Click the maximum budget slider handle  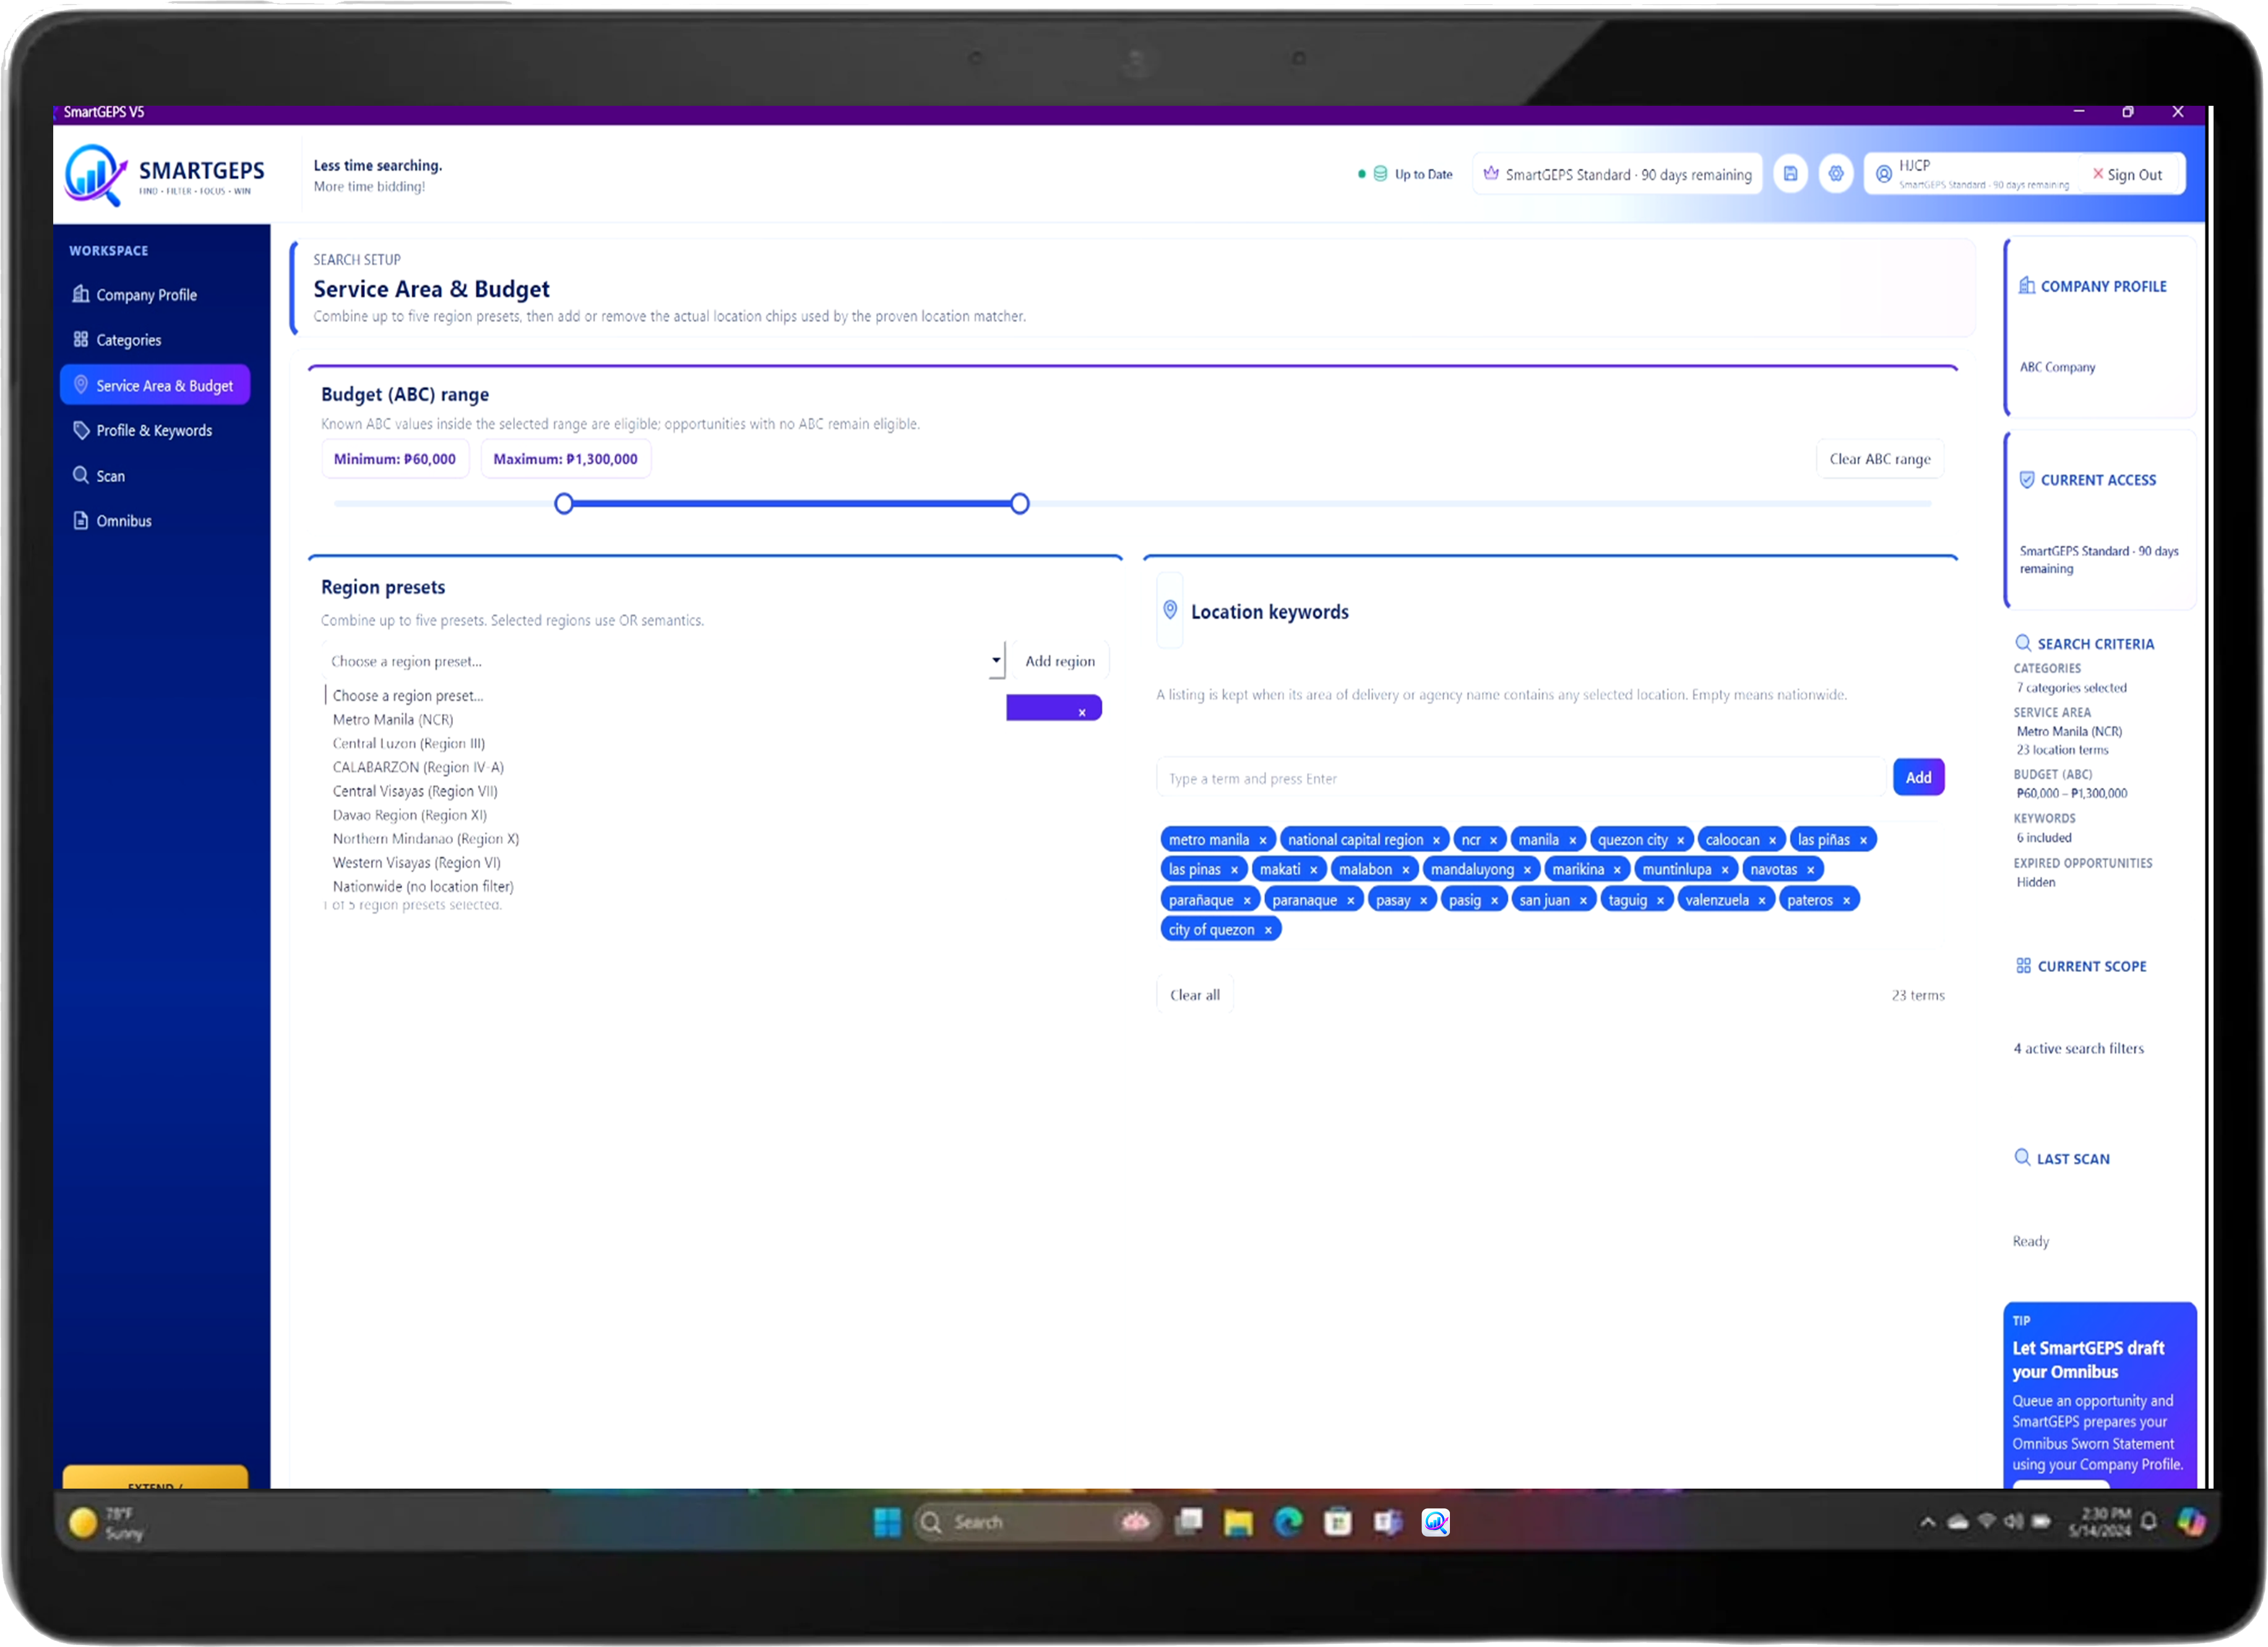tap(1019, 504)
